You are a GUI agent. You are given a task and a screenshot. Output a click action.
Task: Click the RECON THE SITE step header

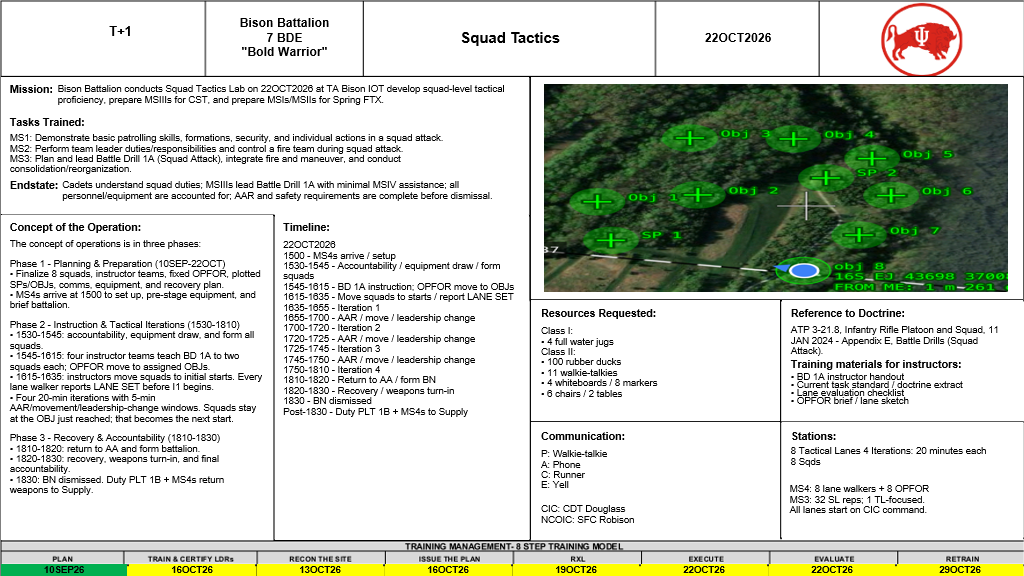[x=320, y=559]
